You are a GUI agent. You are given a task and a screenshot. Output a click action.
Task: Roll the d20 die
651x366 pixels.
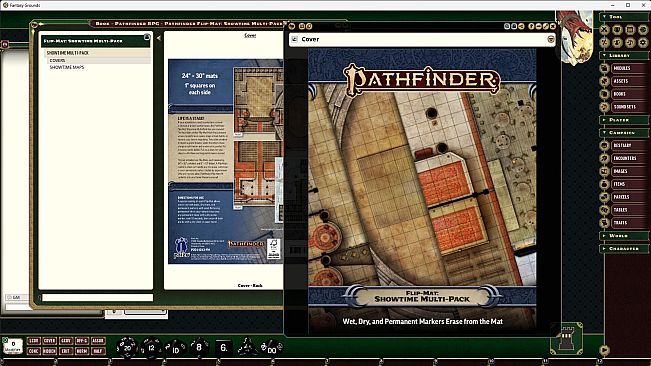pos(126,347)
